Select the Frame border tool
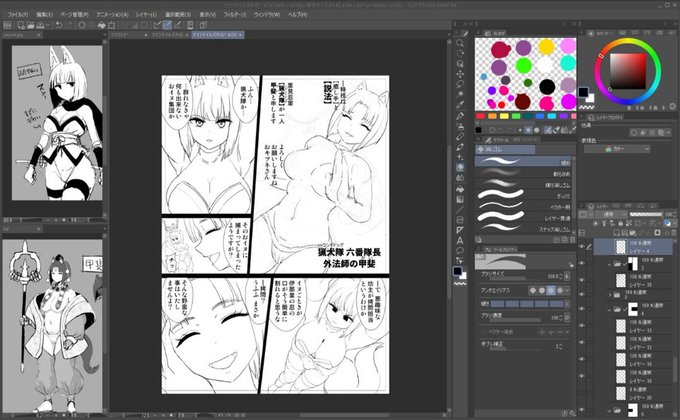This screenshot has width=680, height=420. 460,220
